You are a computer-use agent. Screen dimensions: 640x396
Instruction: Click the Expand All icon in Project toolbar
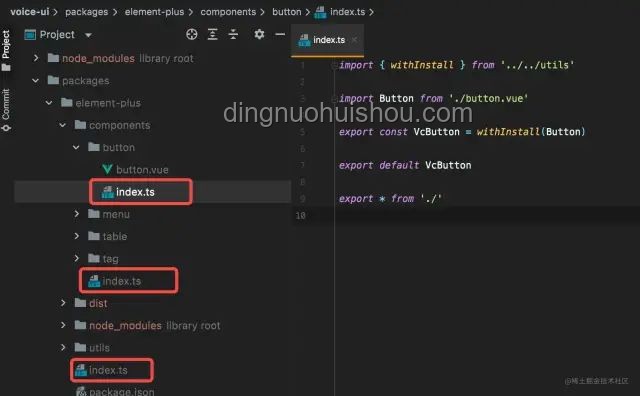212,34
